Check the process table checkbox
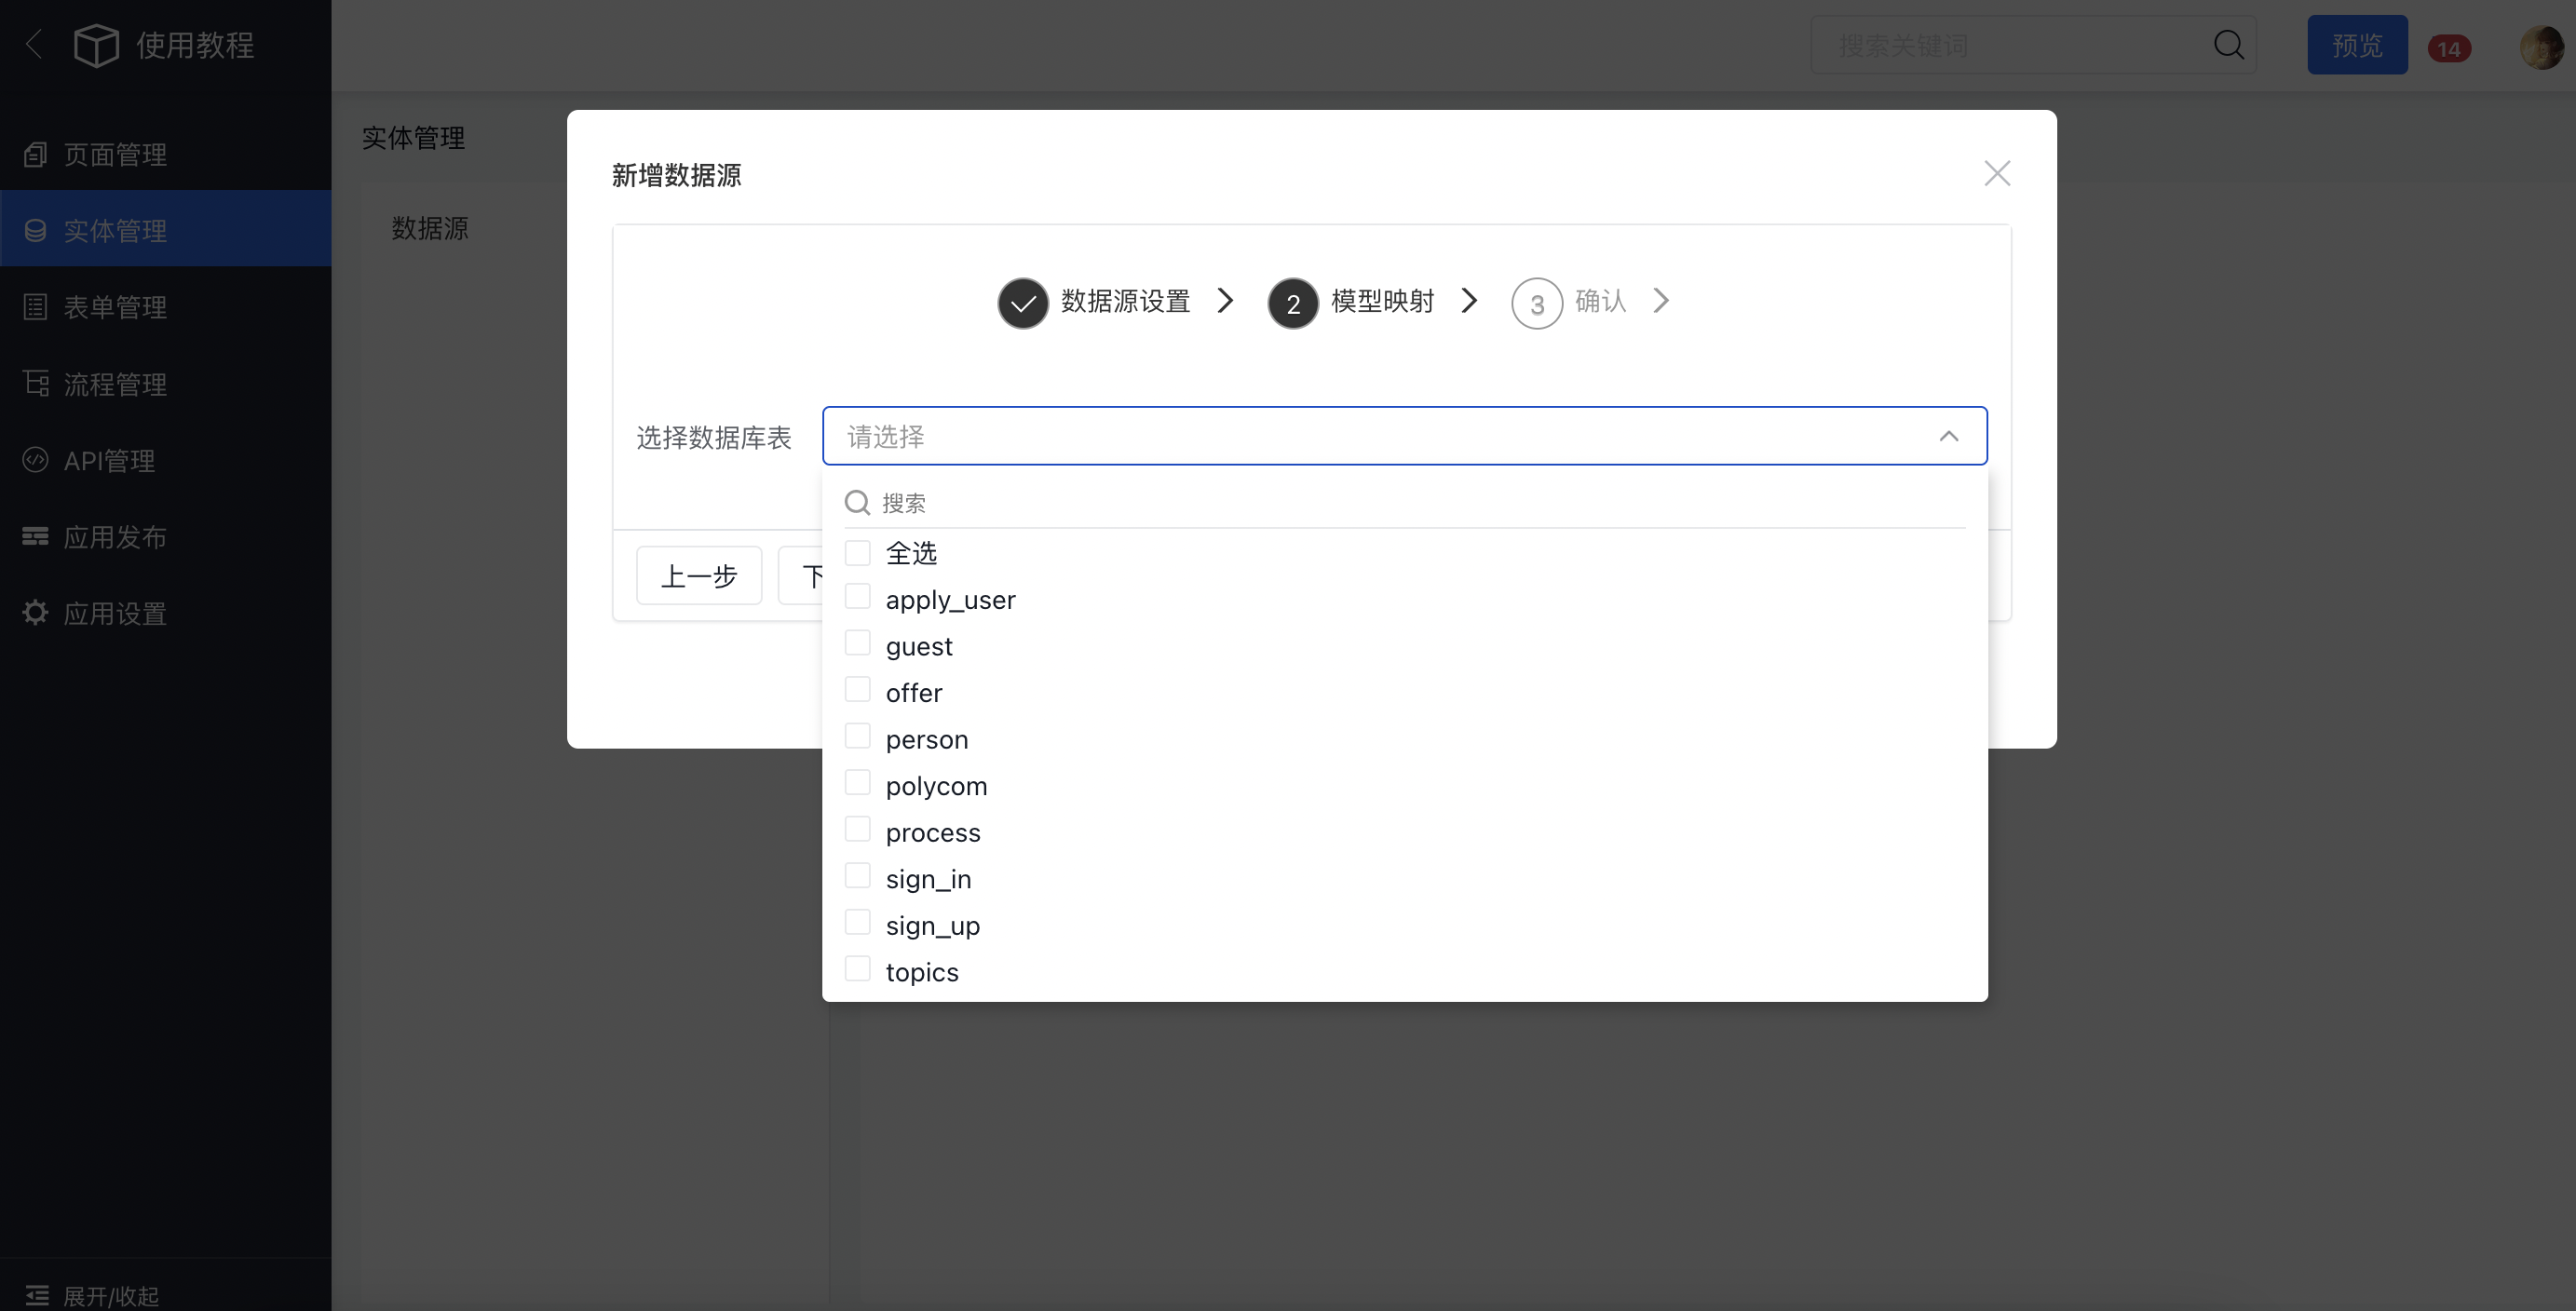This screenshot has height=1311, width=2576. click(858, 829)
